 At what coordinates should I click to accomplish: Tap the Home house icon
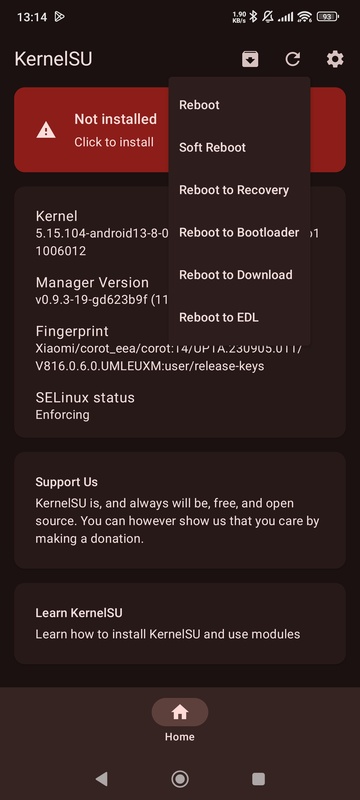(179, 712)
